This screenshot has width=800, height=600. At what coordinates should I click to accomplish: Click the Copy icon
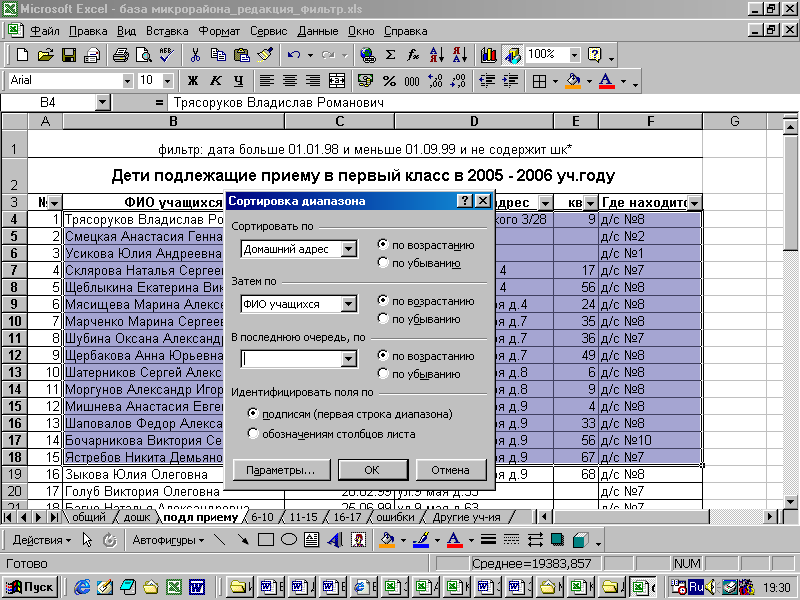click(218, 55)
